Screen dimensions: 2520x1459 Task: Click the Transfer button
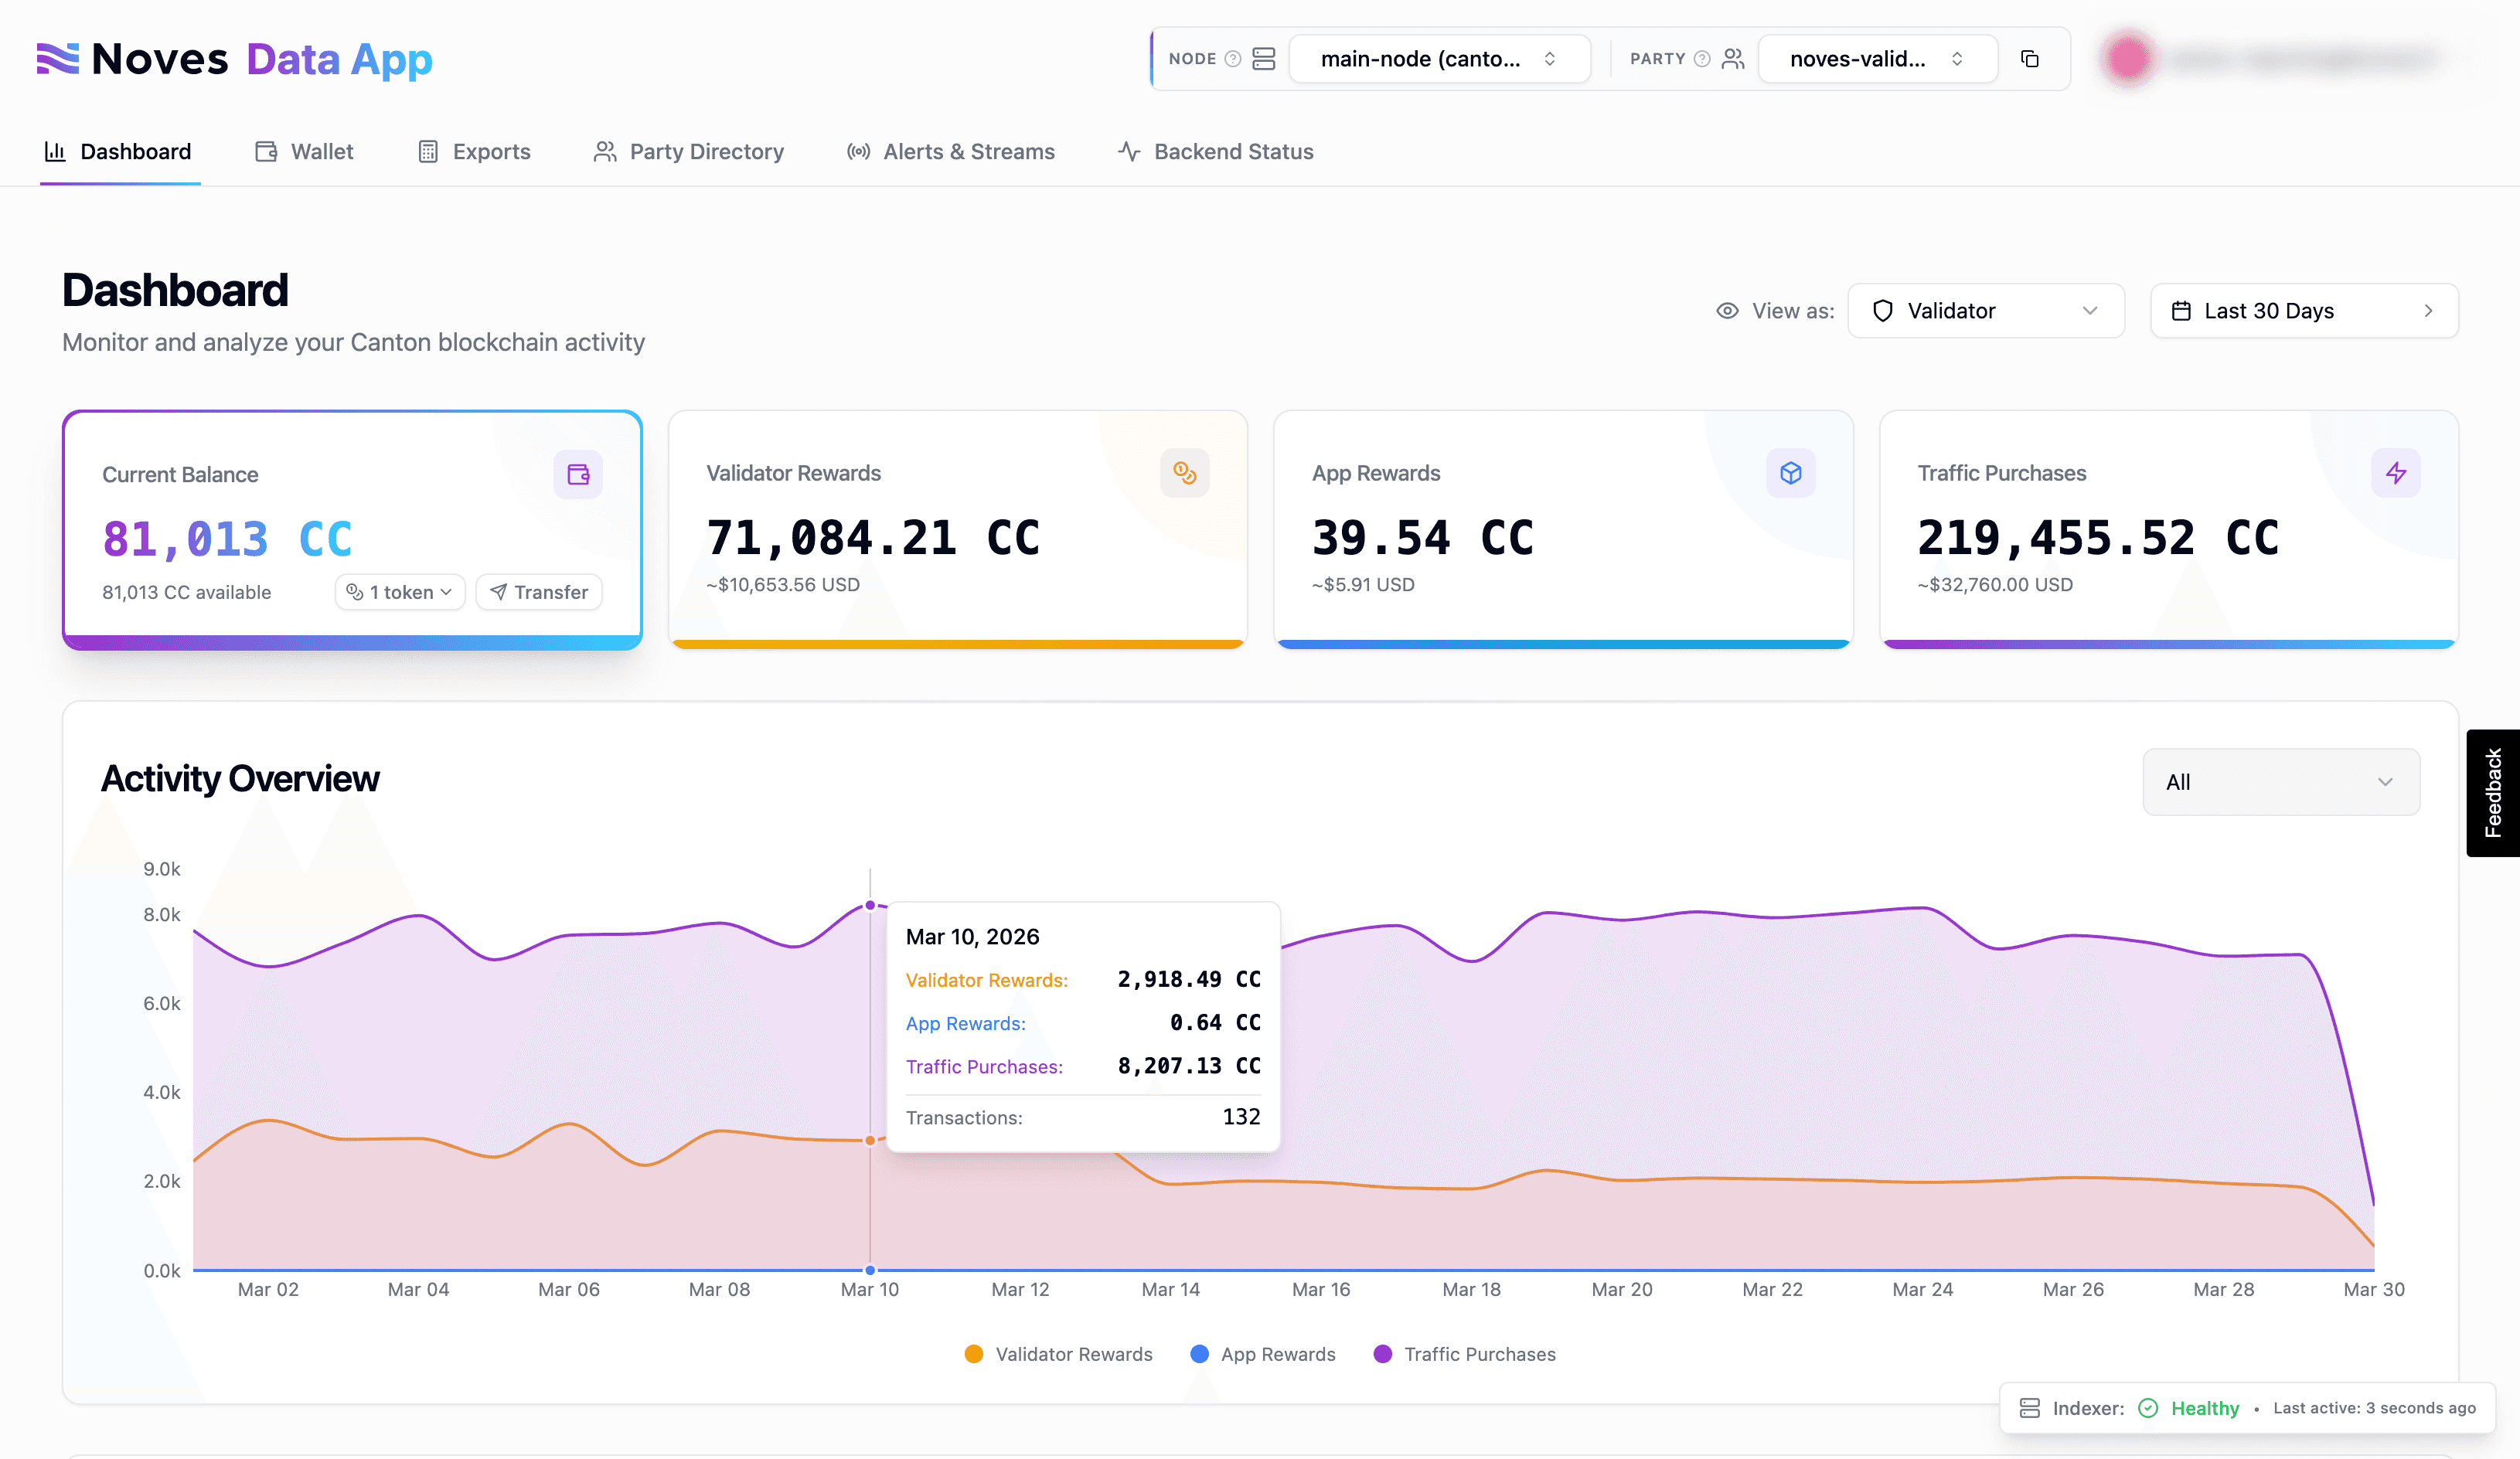539,592
